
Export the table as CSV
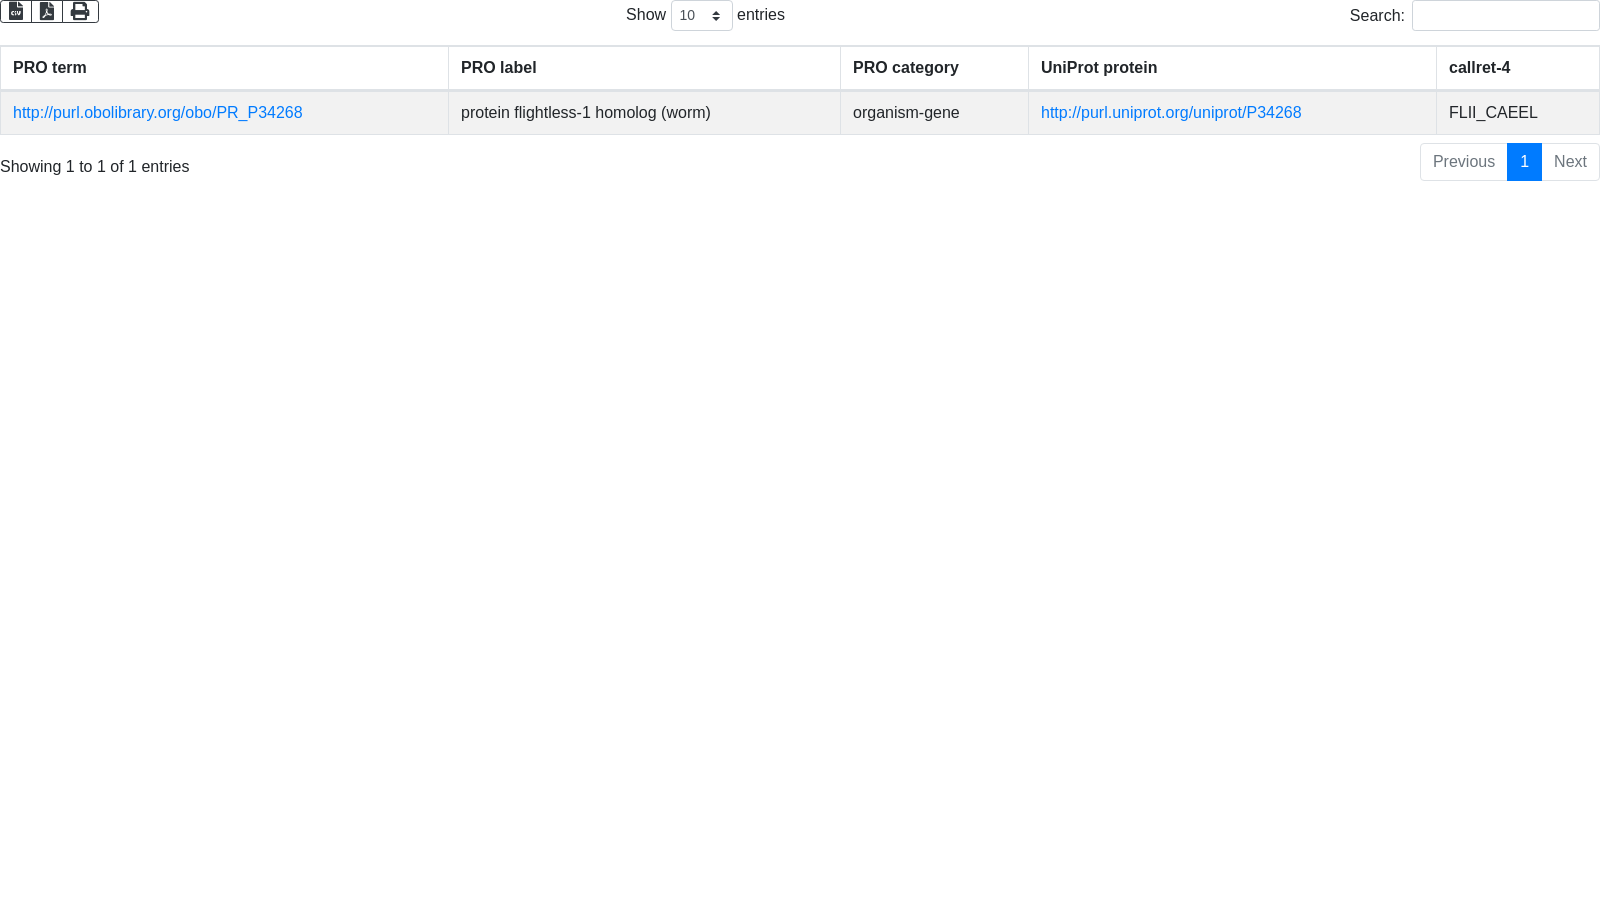point(16,11)
